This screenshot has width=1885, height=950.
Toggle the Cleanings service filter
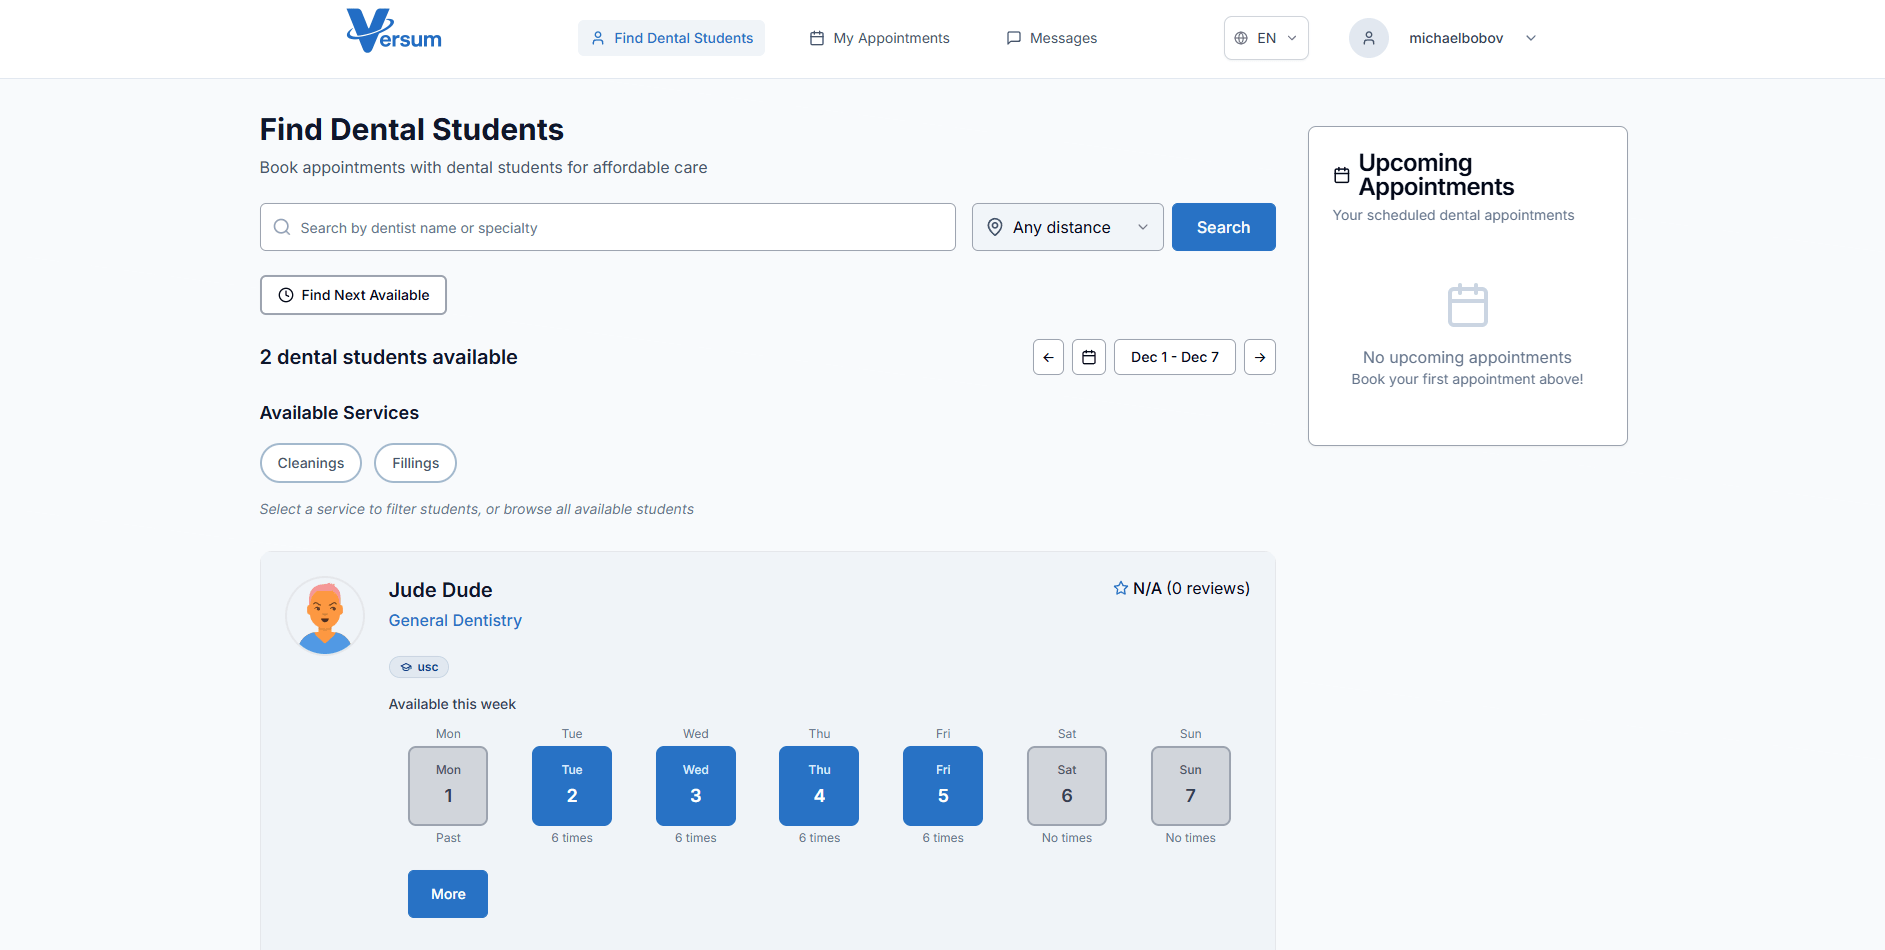point(310,463)
